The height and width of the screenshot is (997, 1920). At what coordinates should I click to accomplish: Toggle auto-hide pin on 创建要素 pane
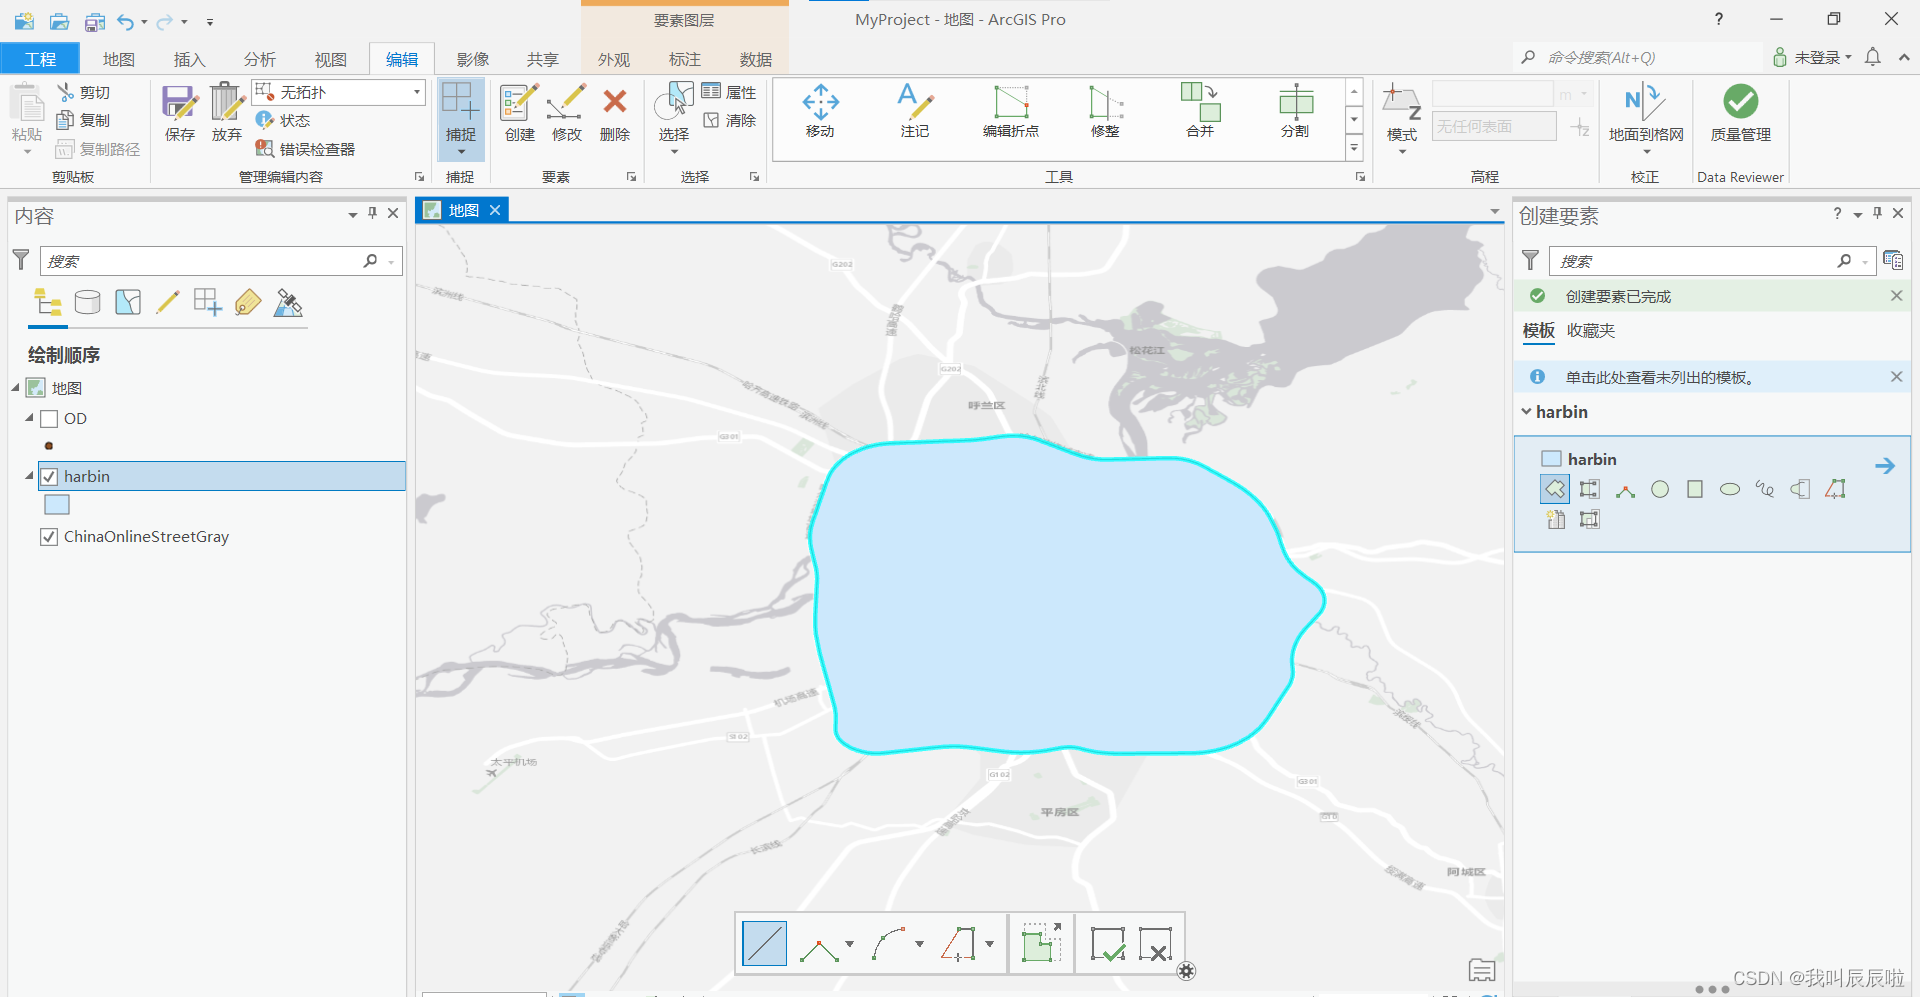(x=1878, y=213)
